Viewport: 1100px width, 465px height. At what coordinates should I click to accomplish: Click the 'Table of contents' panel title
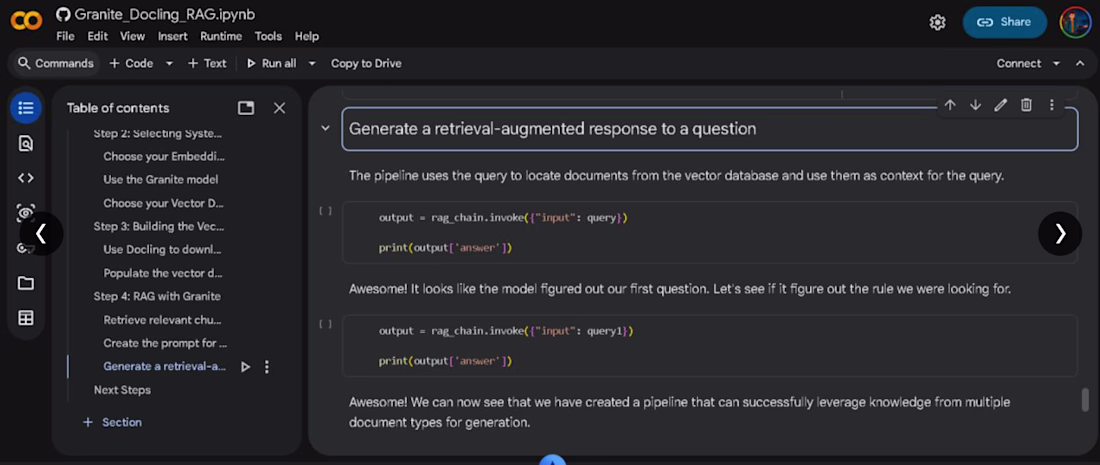click(x=118, y=108)
